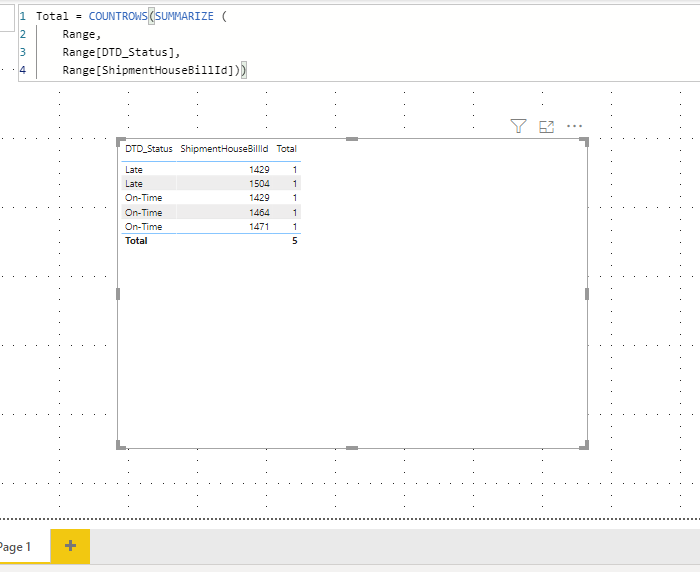The width and height of the screenshot is (700, 572).
Task: Sort by ShipmentHouseBillId column header
Action: (224, 149)
